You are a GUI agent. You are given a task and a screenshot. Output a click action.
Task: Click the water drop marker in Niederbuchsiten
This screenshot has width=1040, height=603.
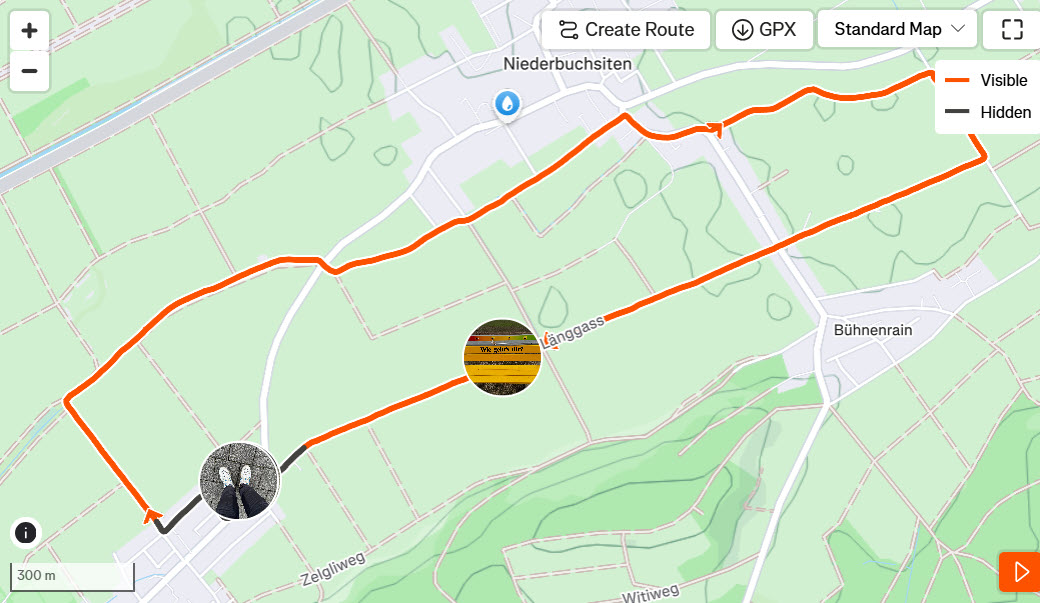click(507, 104)
